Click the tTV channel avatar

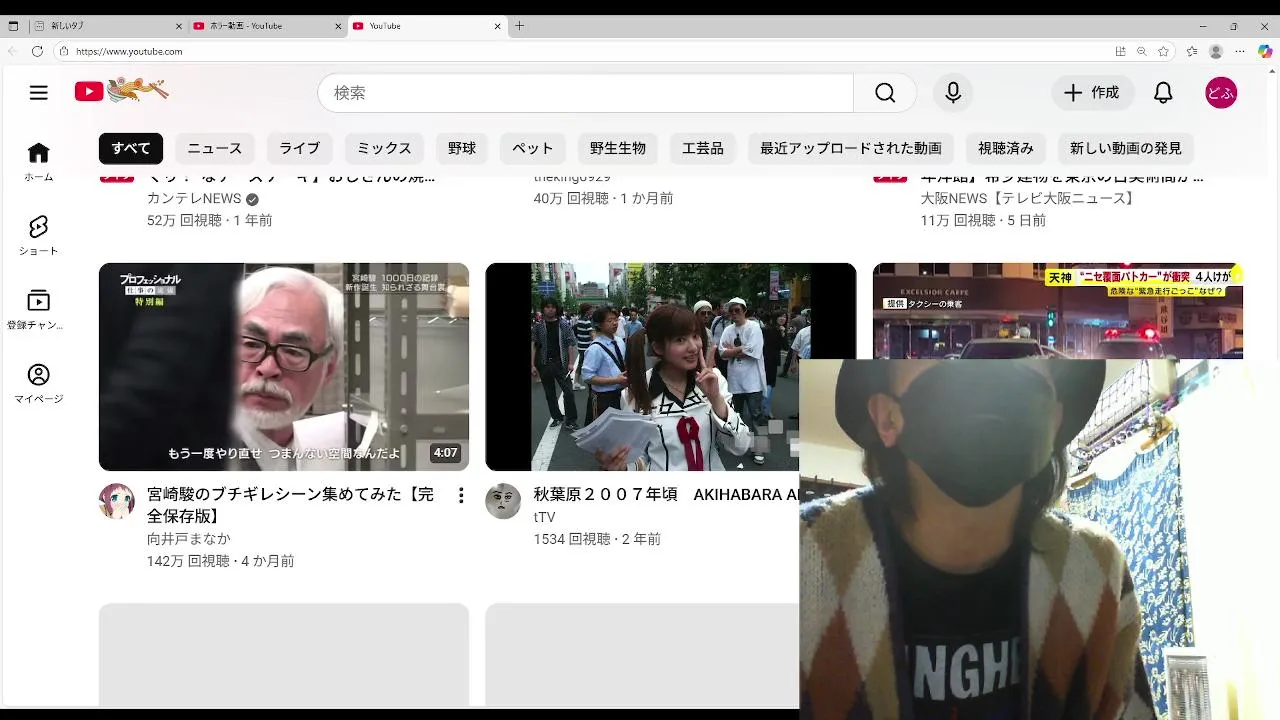tap(503, 501)
